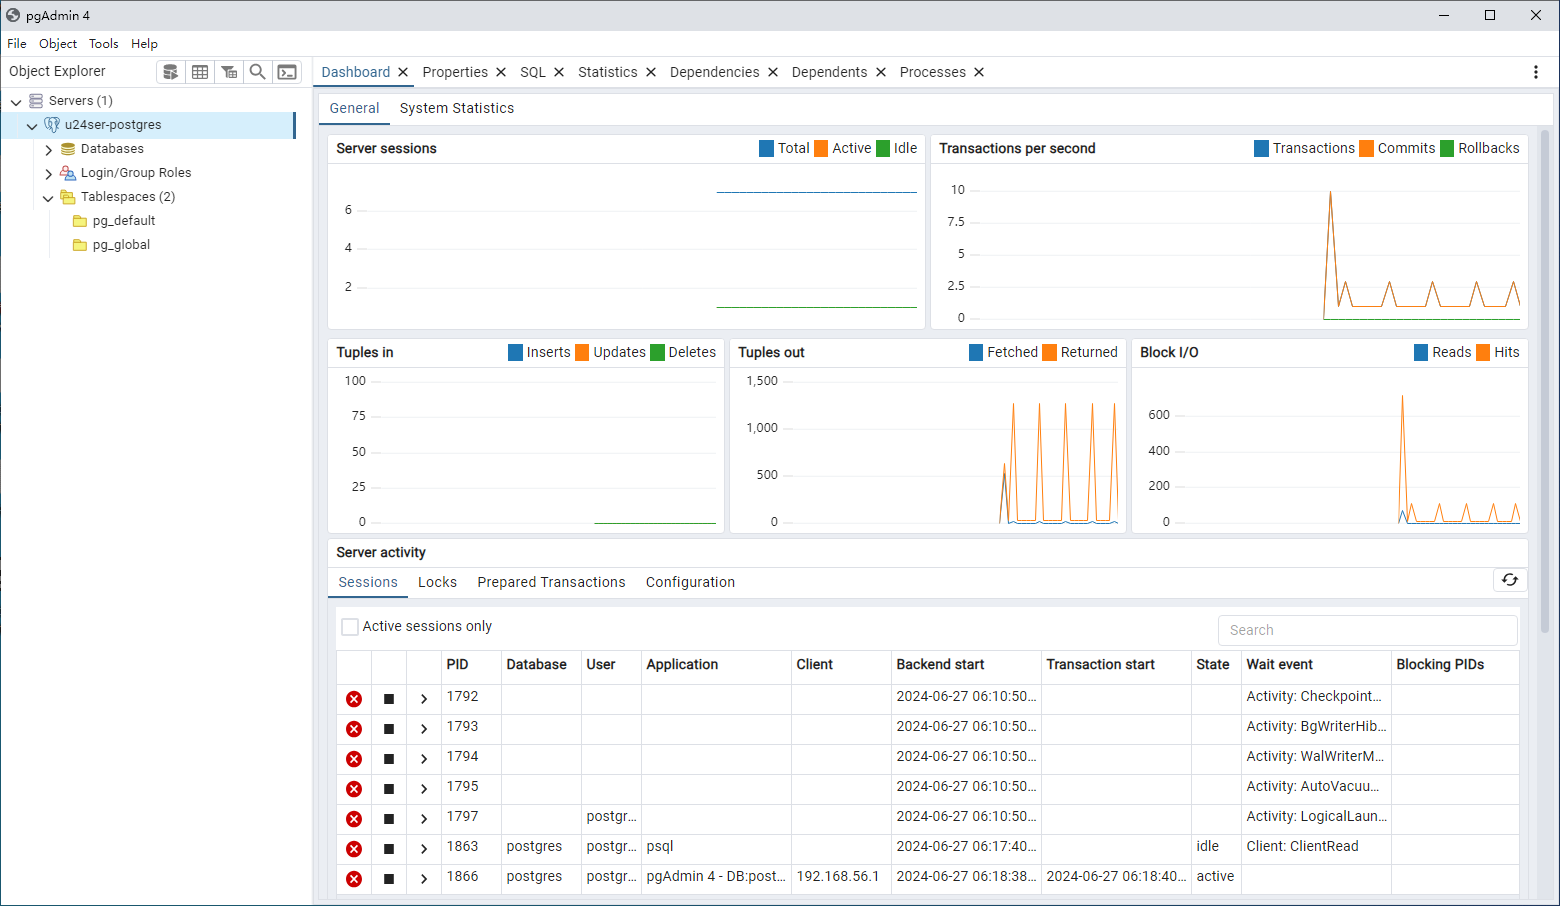Open the Prepared Transactions tab

pyautogui.click(x=551, y=582)
